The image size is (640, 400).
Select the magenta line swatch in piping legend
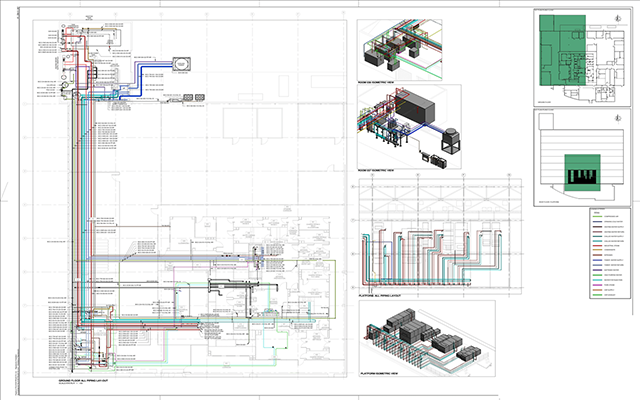[598, 285]
